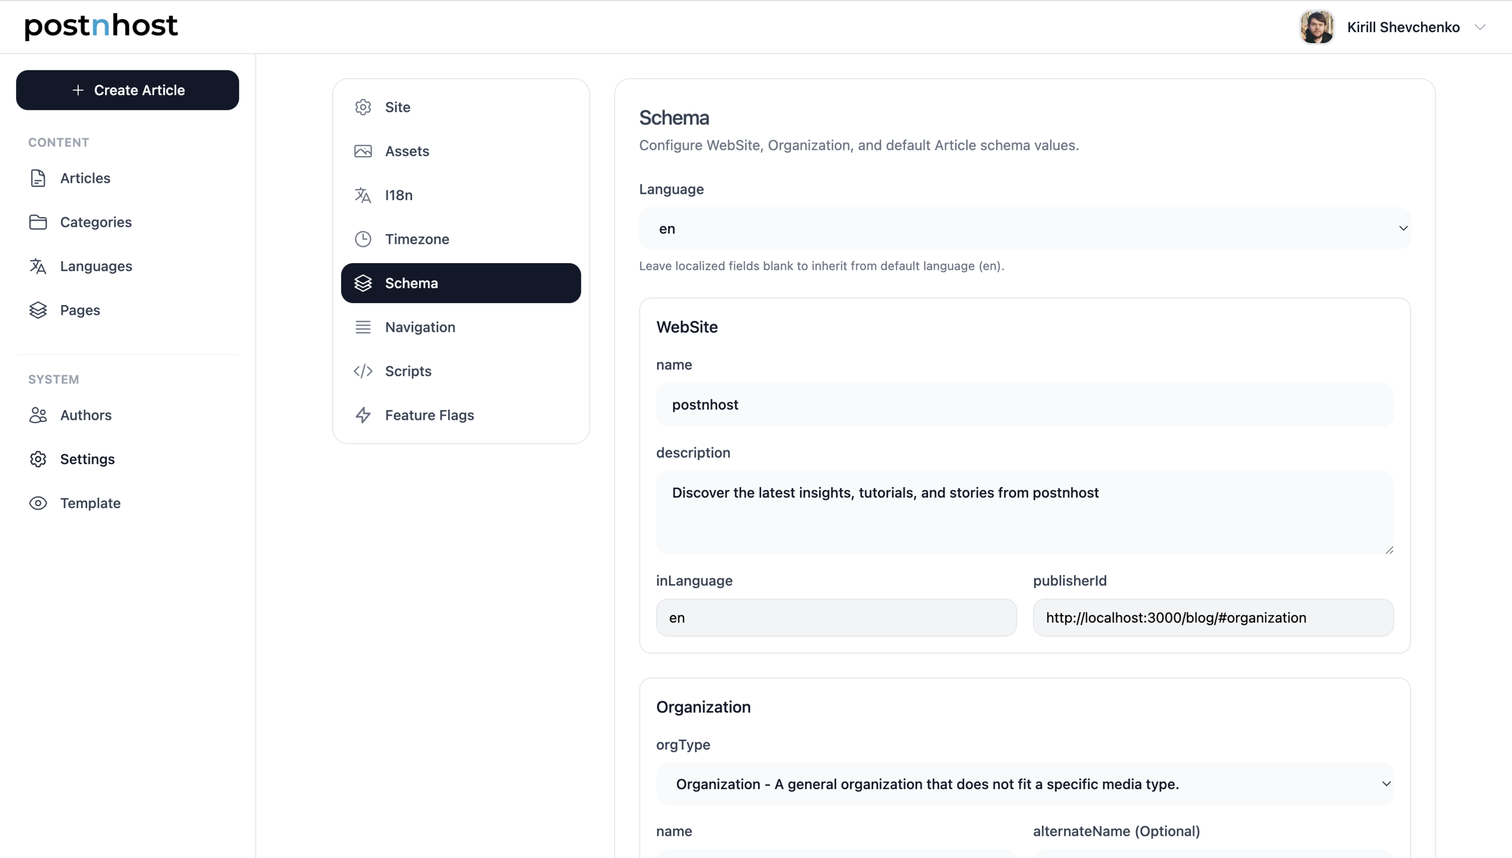Click the Pages layers icon
This screenshot has height=858, width=1512.
coord(38,310)
